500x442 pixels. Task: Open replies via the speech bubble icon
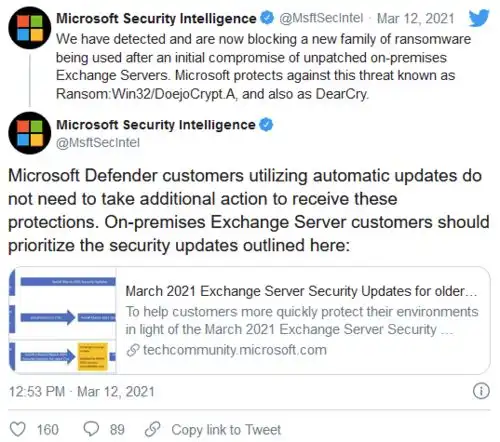(x=91, y=429)
